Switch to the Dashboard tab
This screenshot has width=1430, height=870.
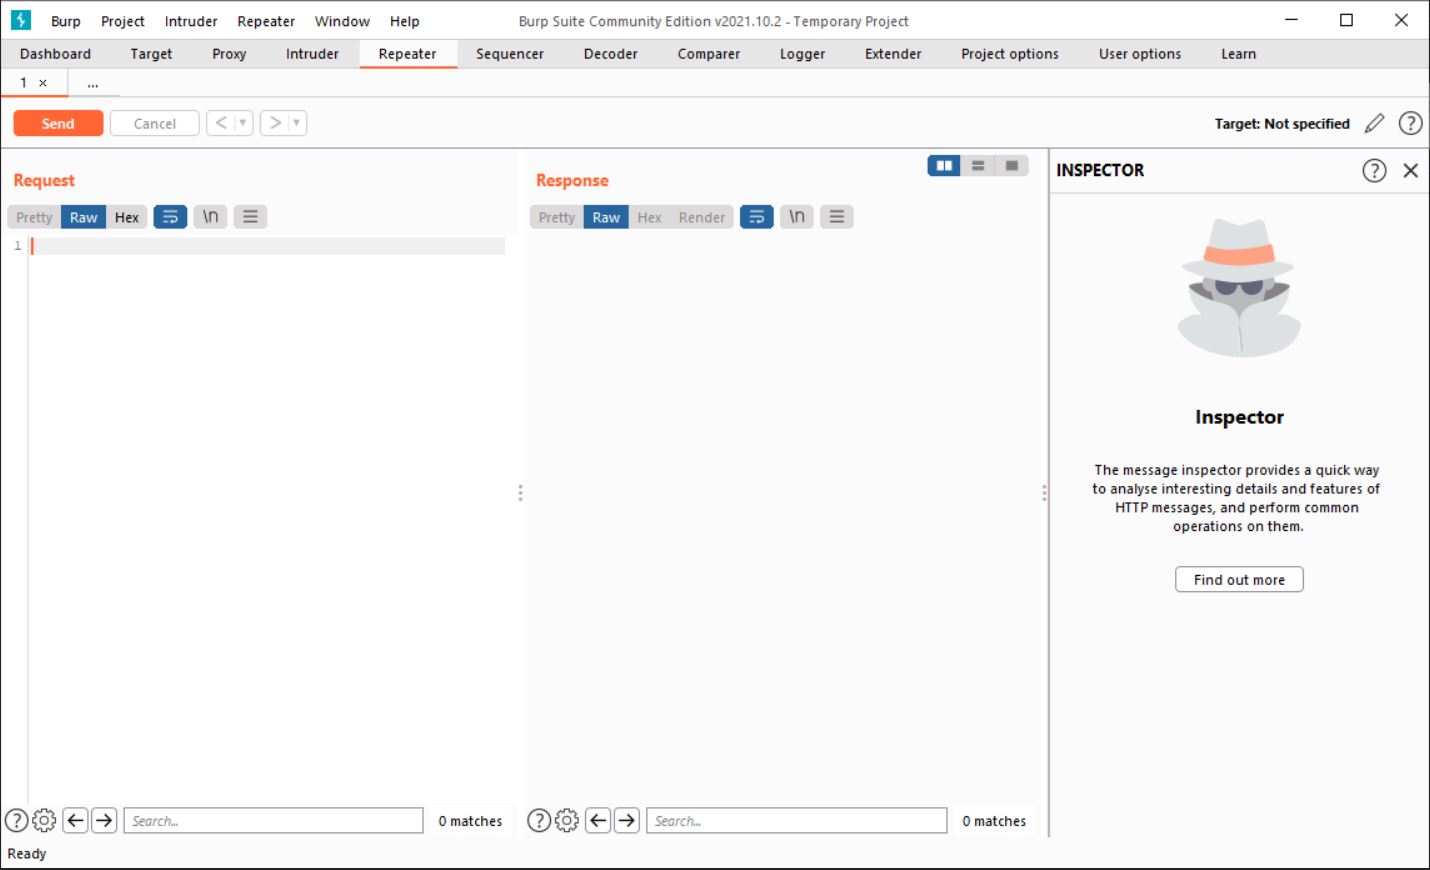click(55, 54)
